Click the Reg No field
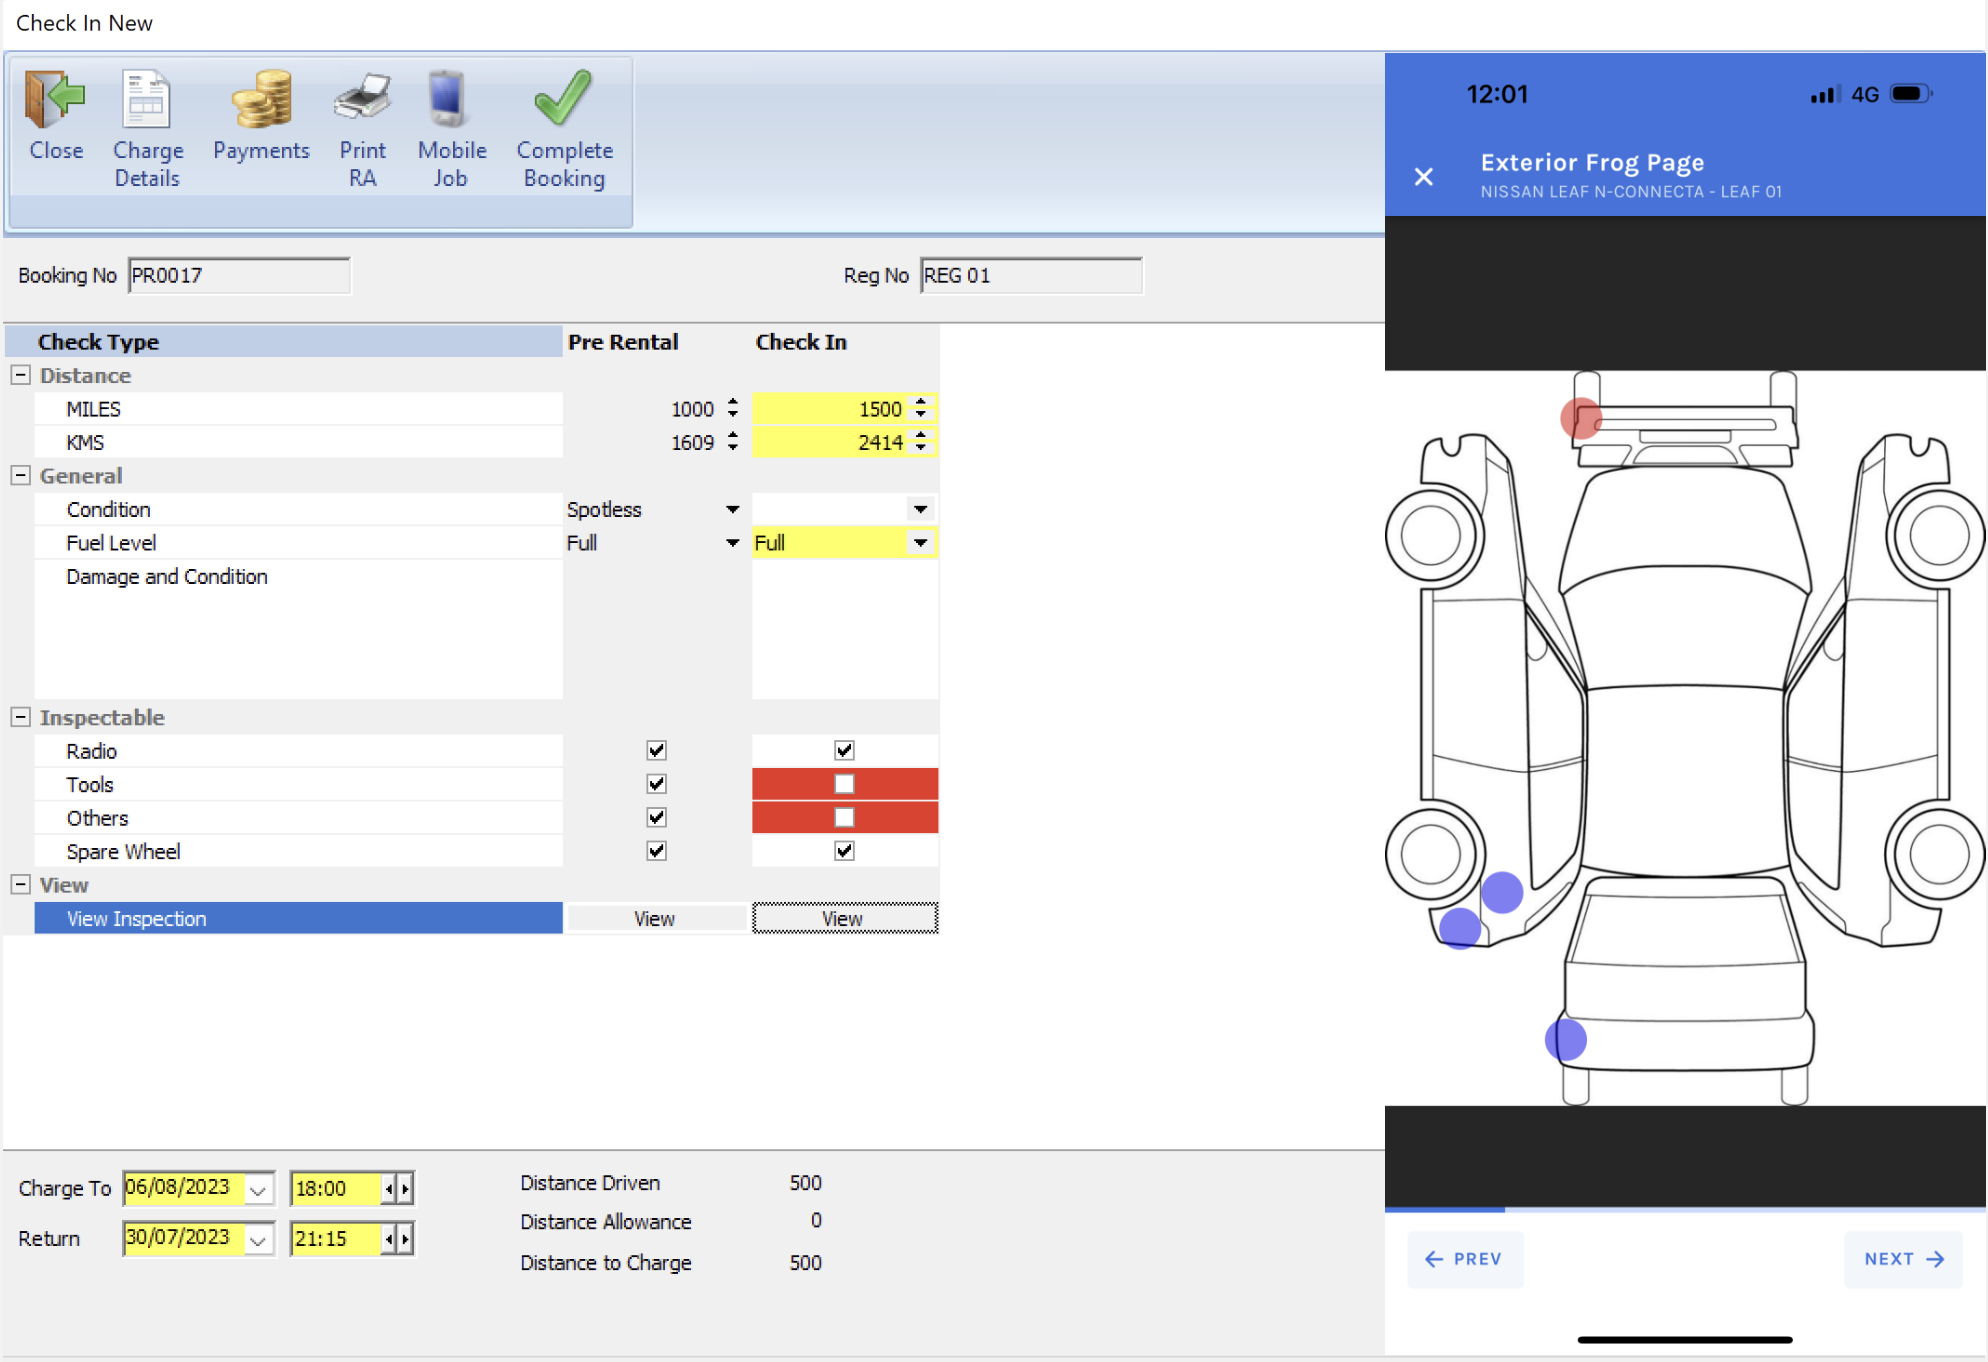This screenshot has height=1362, width=1988. click(1031, 276)
